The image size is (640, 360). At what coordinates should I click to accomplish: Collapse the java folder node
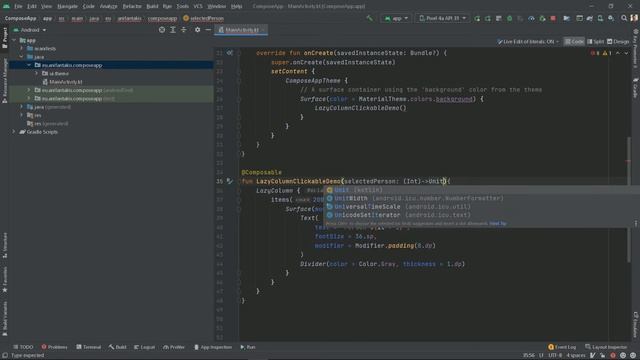coord(22,57)
